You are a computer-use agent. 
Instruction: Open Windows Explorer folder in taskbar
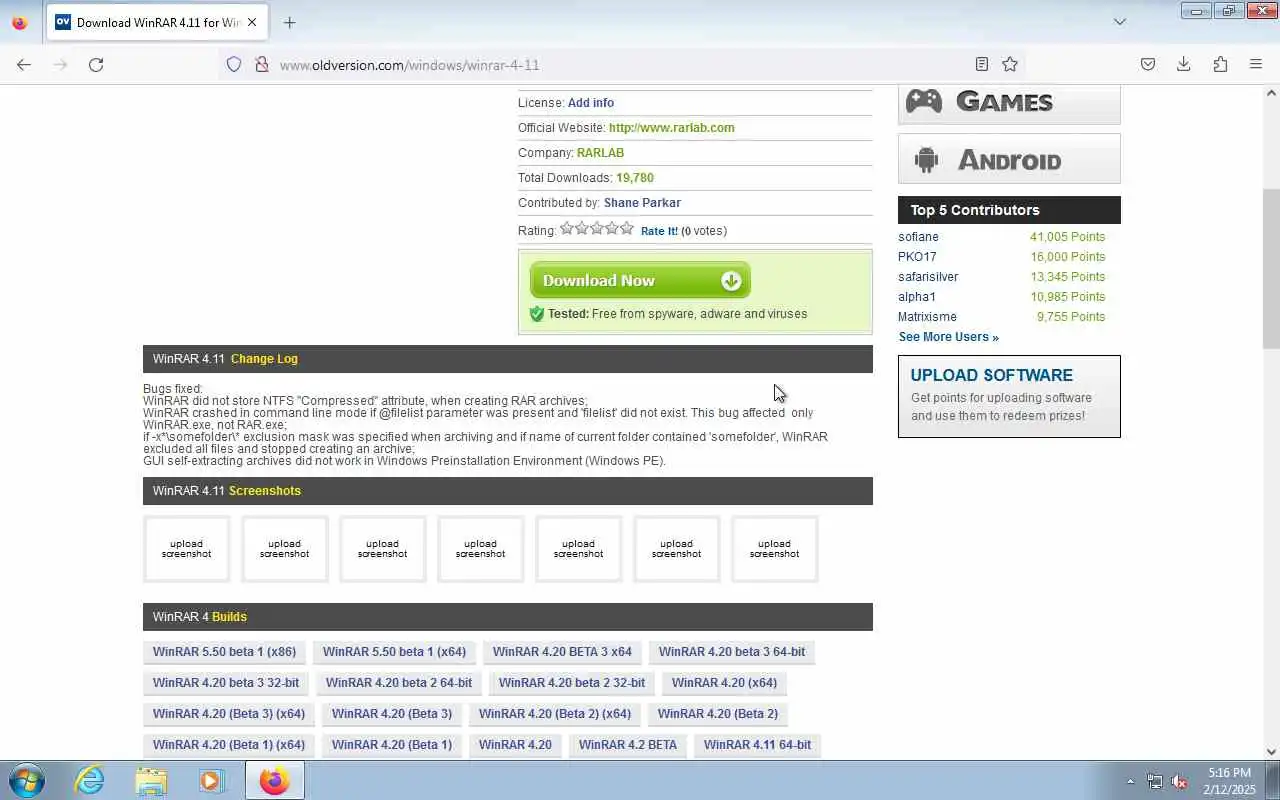pyautogui.click(x=151, y=780)
